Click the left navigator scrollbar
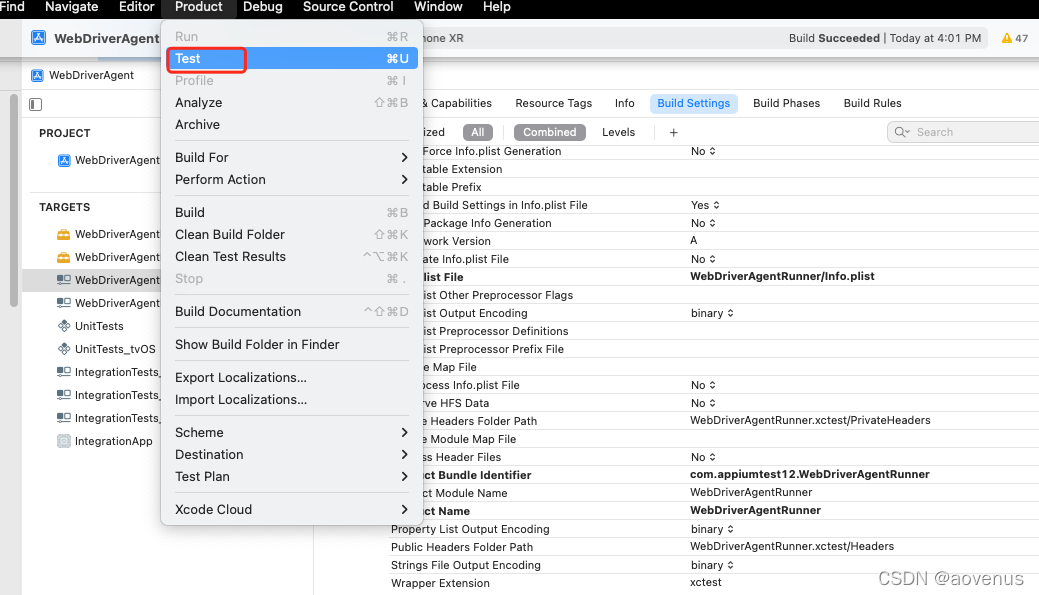1039x595 pixels. [x=14, y=201]
